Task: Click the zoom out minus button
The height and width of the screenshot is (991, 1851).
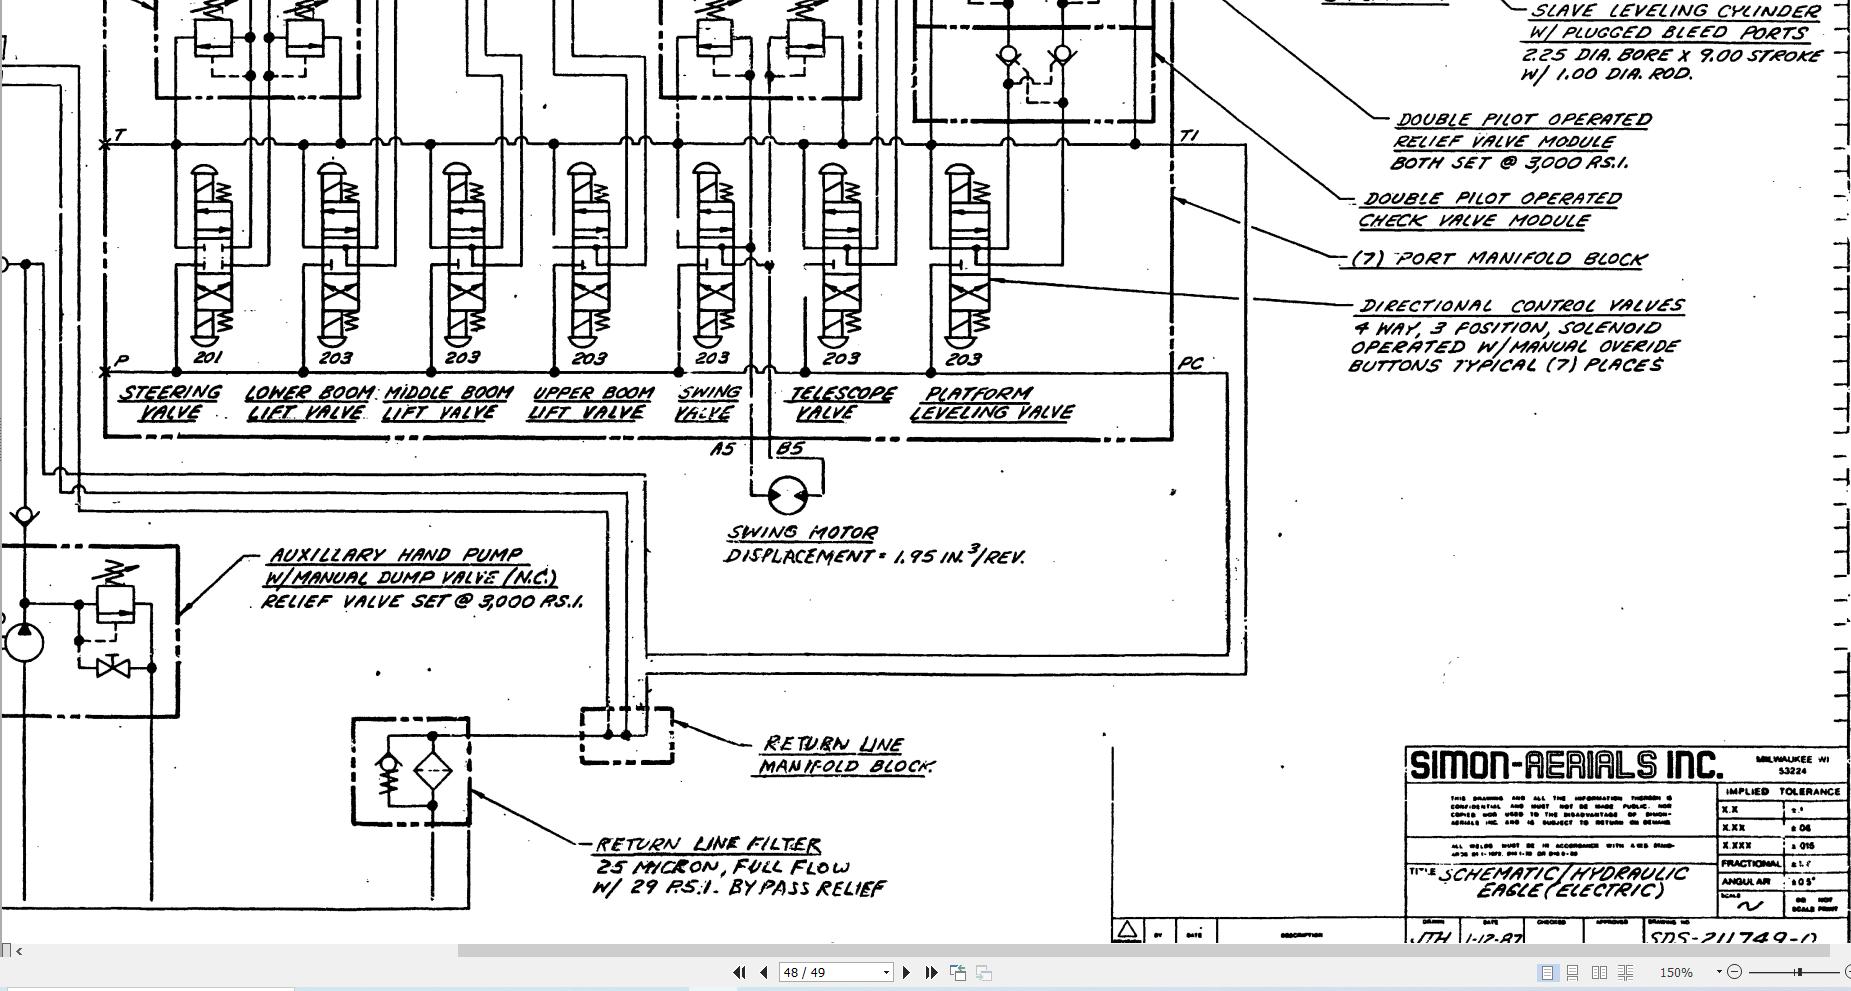Action: [1734, 972]
